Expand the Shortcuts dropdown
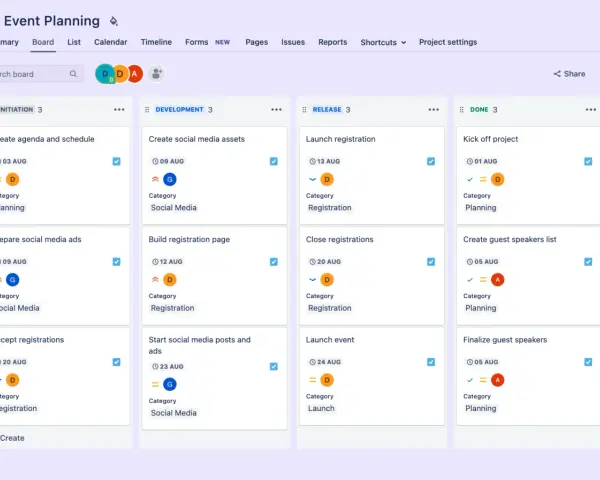The image size is (600, 480). pos(383,42)
